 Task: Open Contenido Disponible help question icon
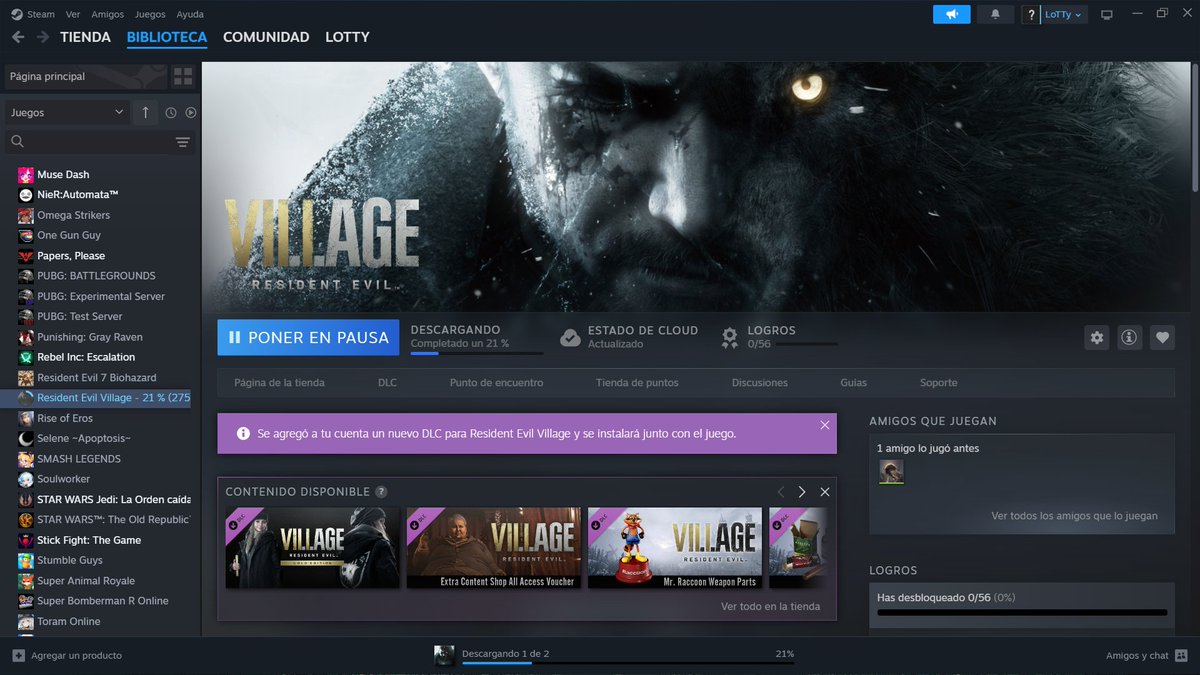(381, 492)
